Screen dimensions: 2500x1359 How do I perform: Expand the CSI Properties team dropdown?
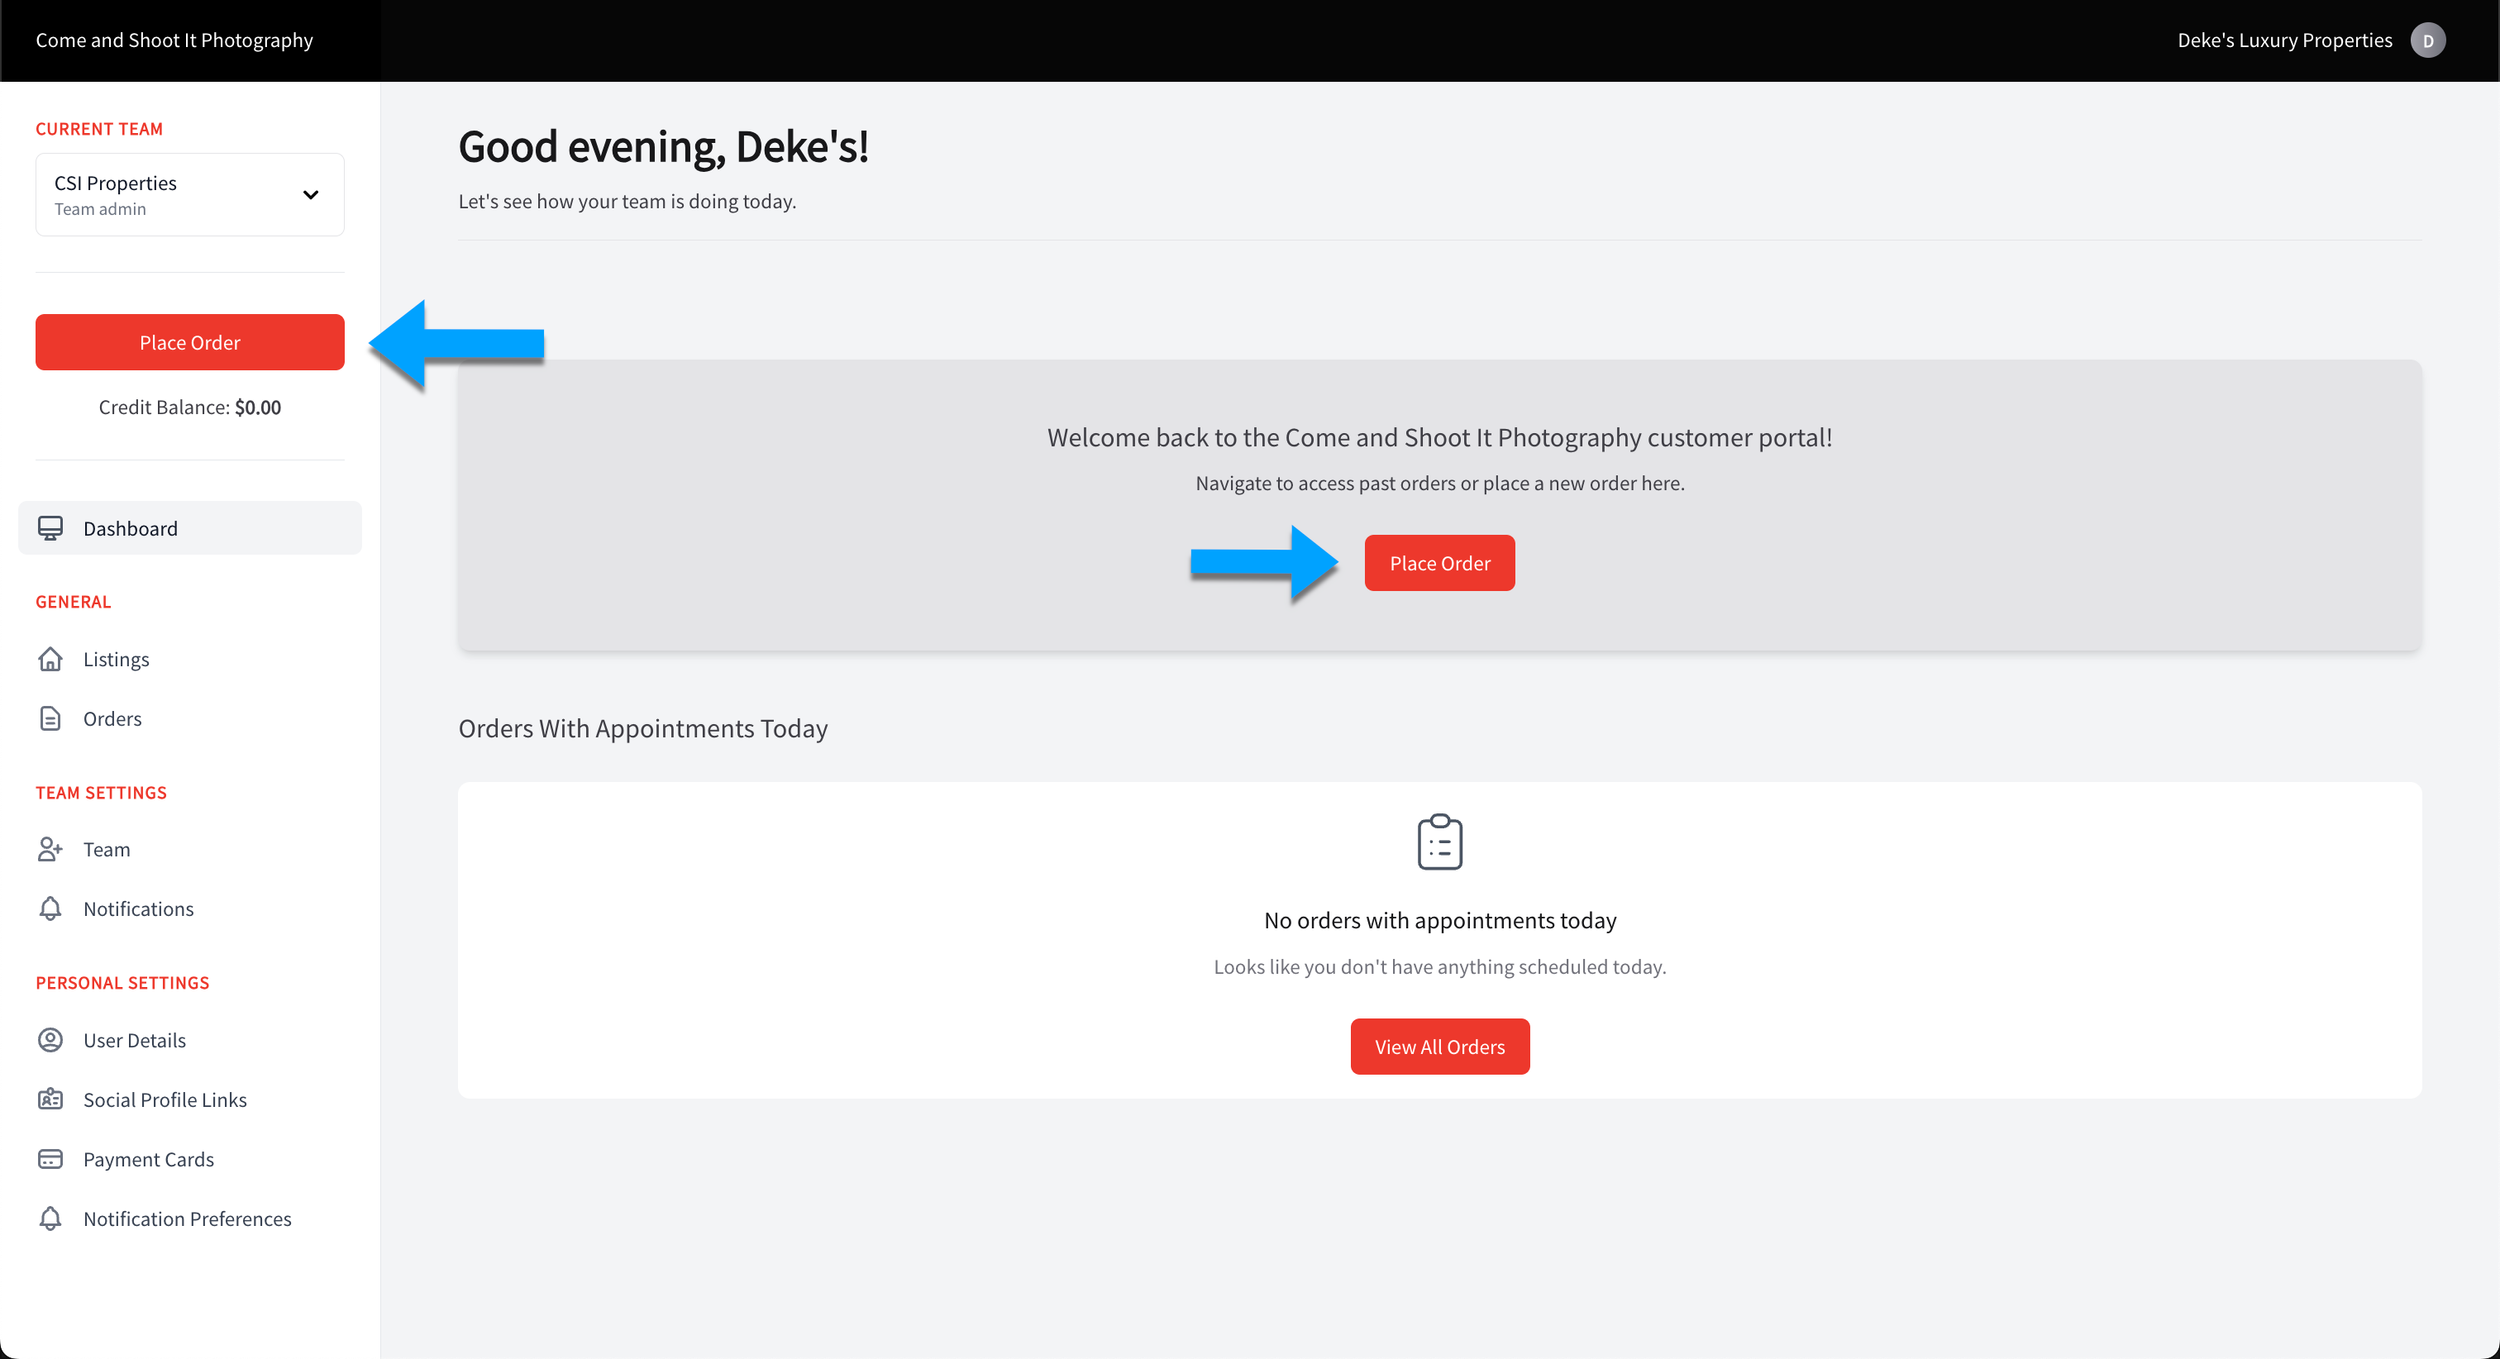[189, 195]
